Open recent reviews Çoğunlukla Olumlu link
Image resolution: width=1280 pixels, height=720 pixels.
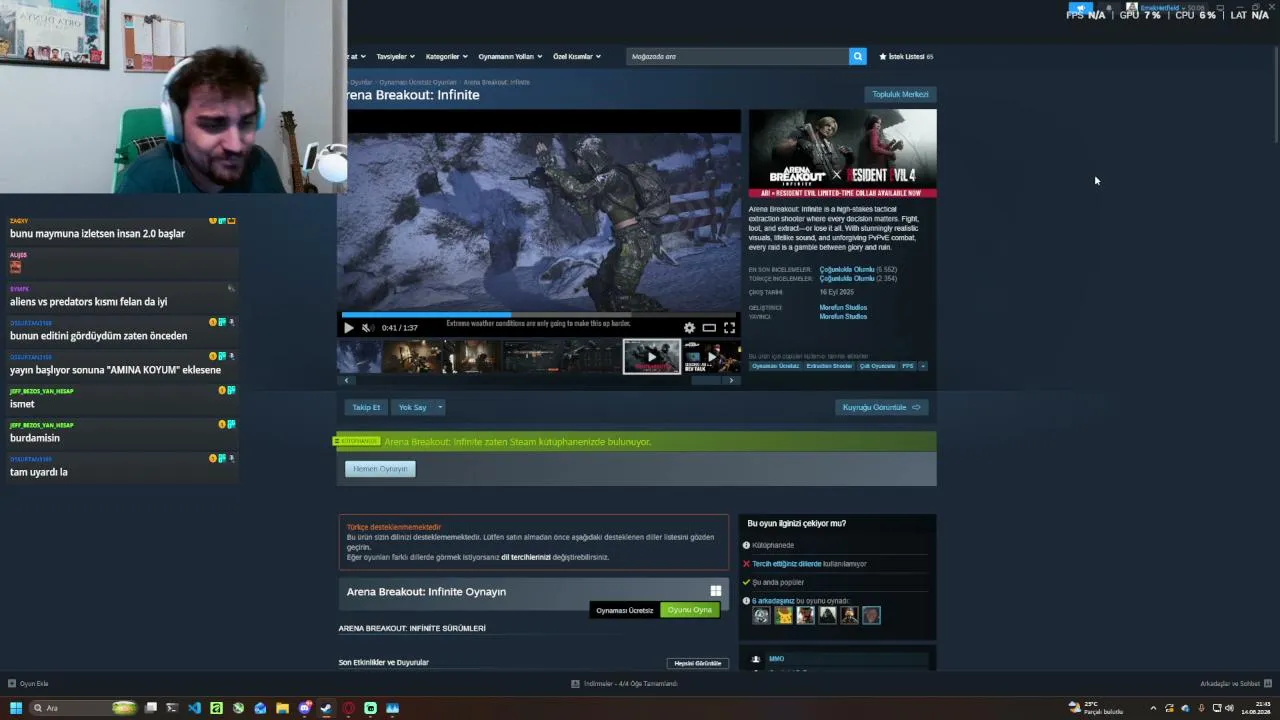846,269
